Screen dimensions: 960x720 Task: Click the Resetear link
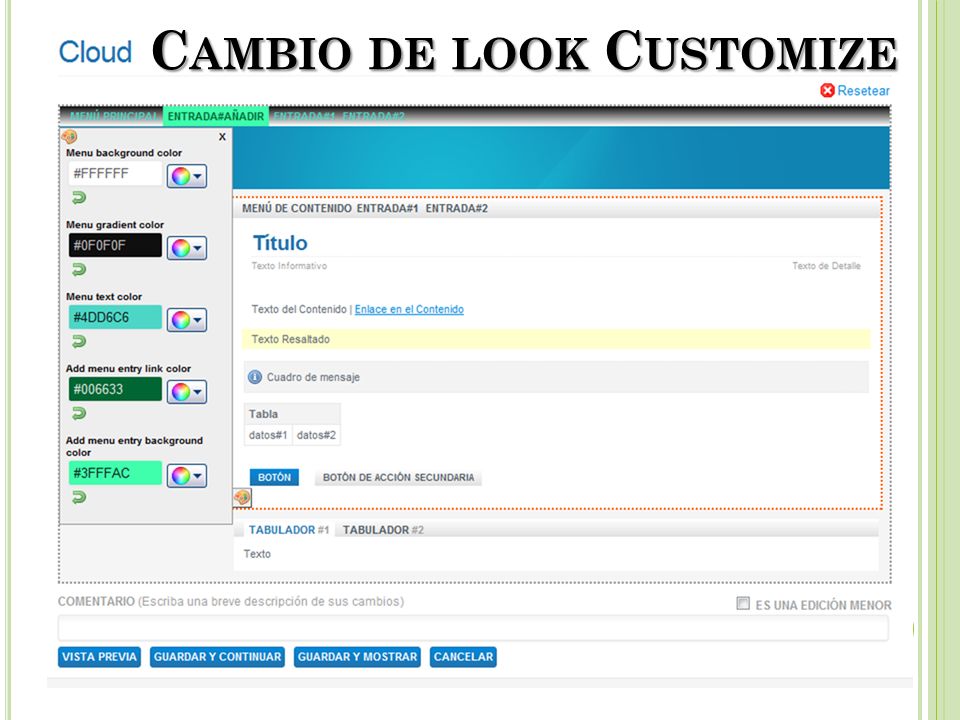863,91
